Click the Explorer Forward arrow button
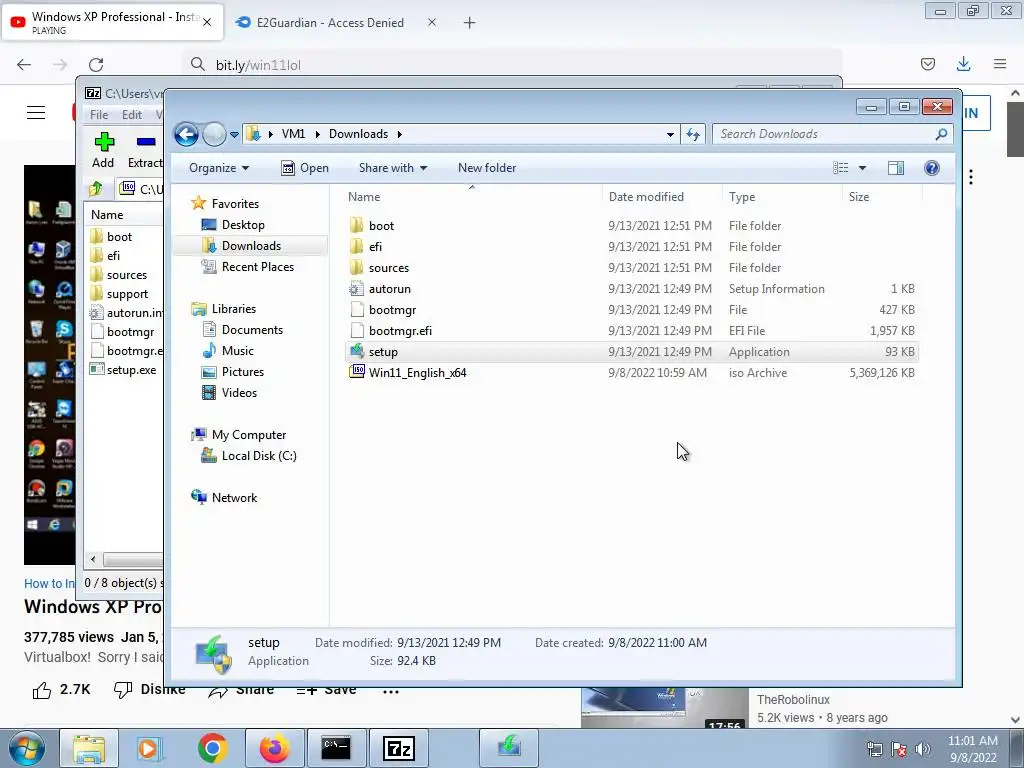Screen dimensions: 1024x768 point(214,135)
